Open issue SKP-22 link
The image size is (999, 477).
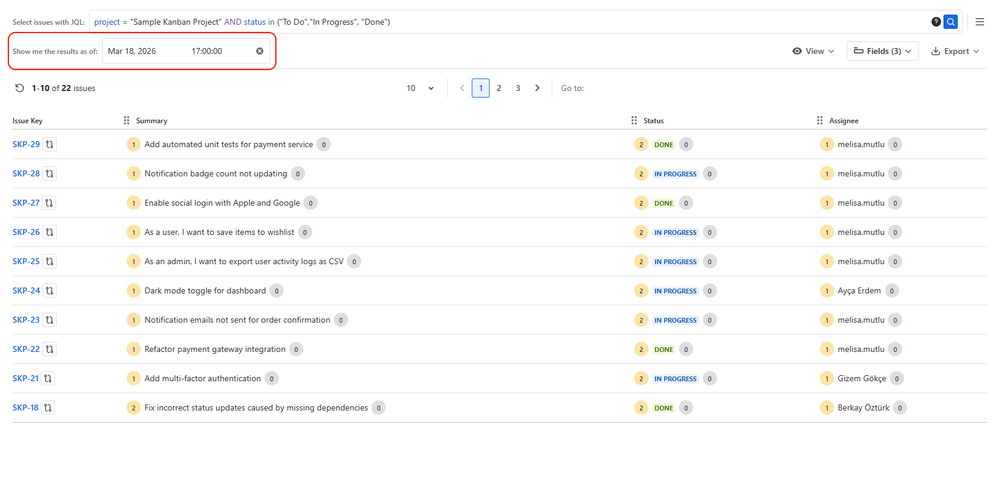pos(26,349)
